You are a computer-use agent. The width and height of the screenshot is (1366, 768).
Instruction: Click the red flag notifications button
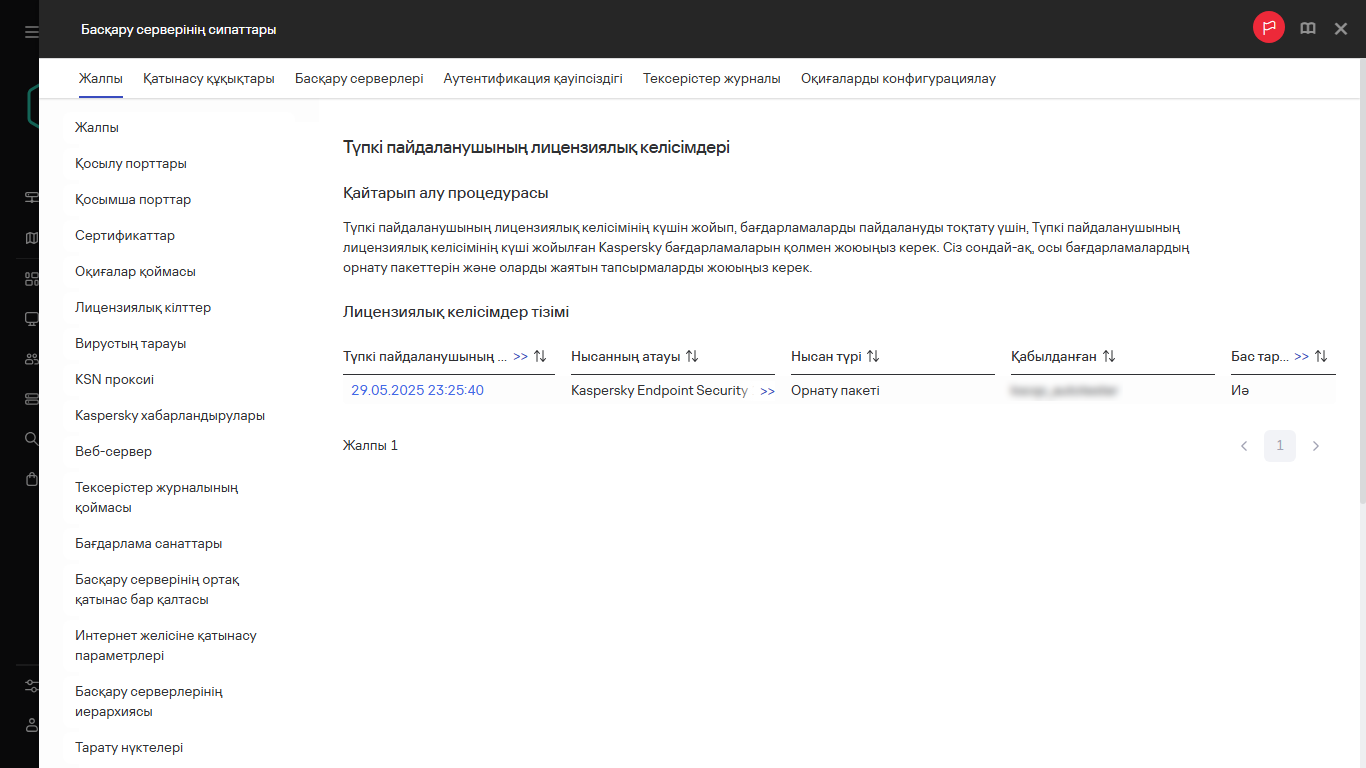coord(1268,28)
